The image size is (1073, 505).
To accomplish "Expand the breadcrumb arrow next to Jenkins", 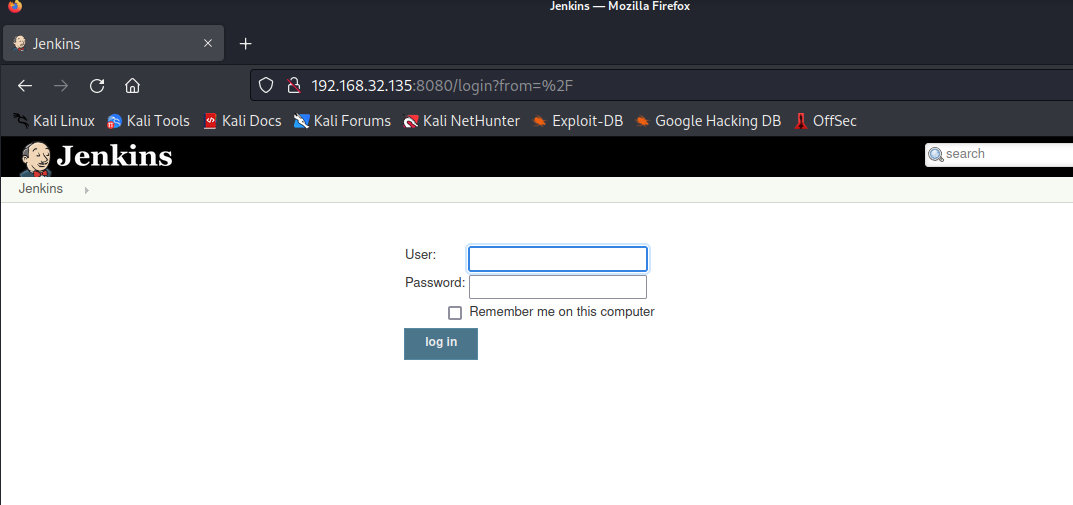I will click(x=86, y=190).
